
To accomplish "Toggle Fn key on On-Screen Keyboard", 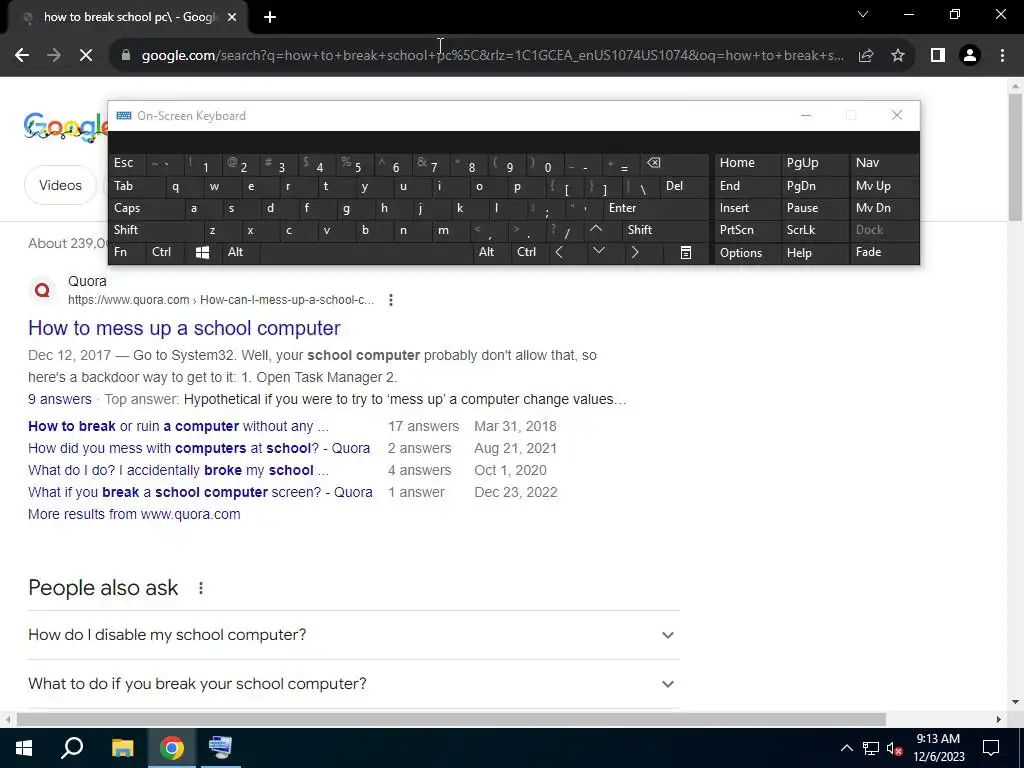I will 127,252.
